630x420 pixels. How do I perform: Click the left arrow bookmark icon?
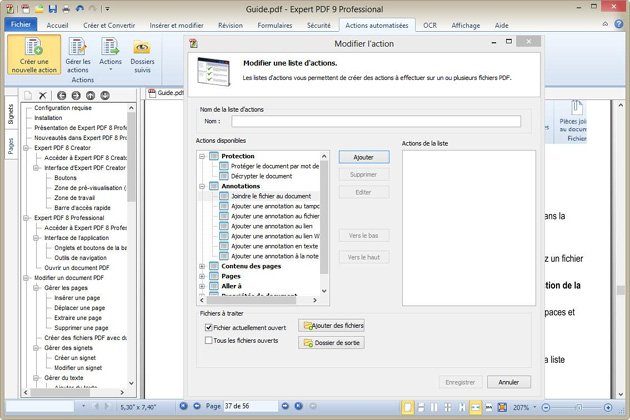coord(61,95)
